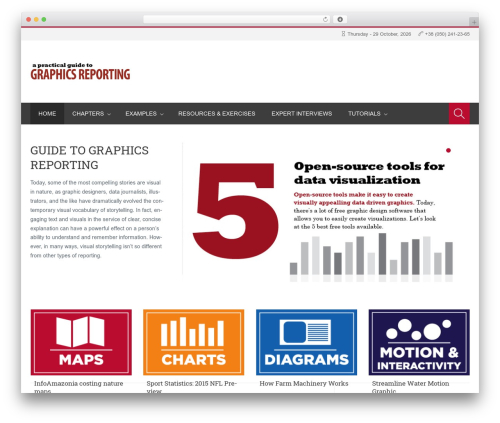Click the browser reload icon
Screen dimensions: 500x423
point(325,19)
